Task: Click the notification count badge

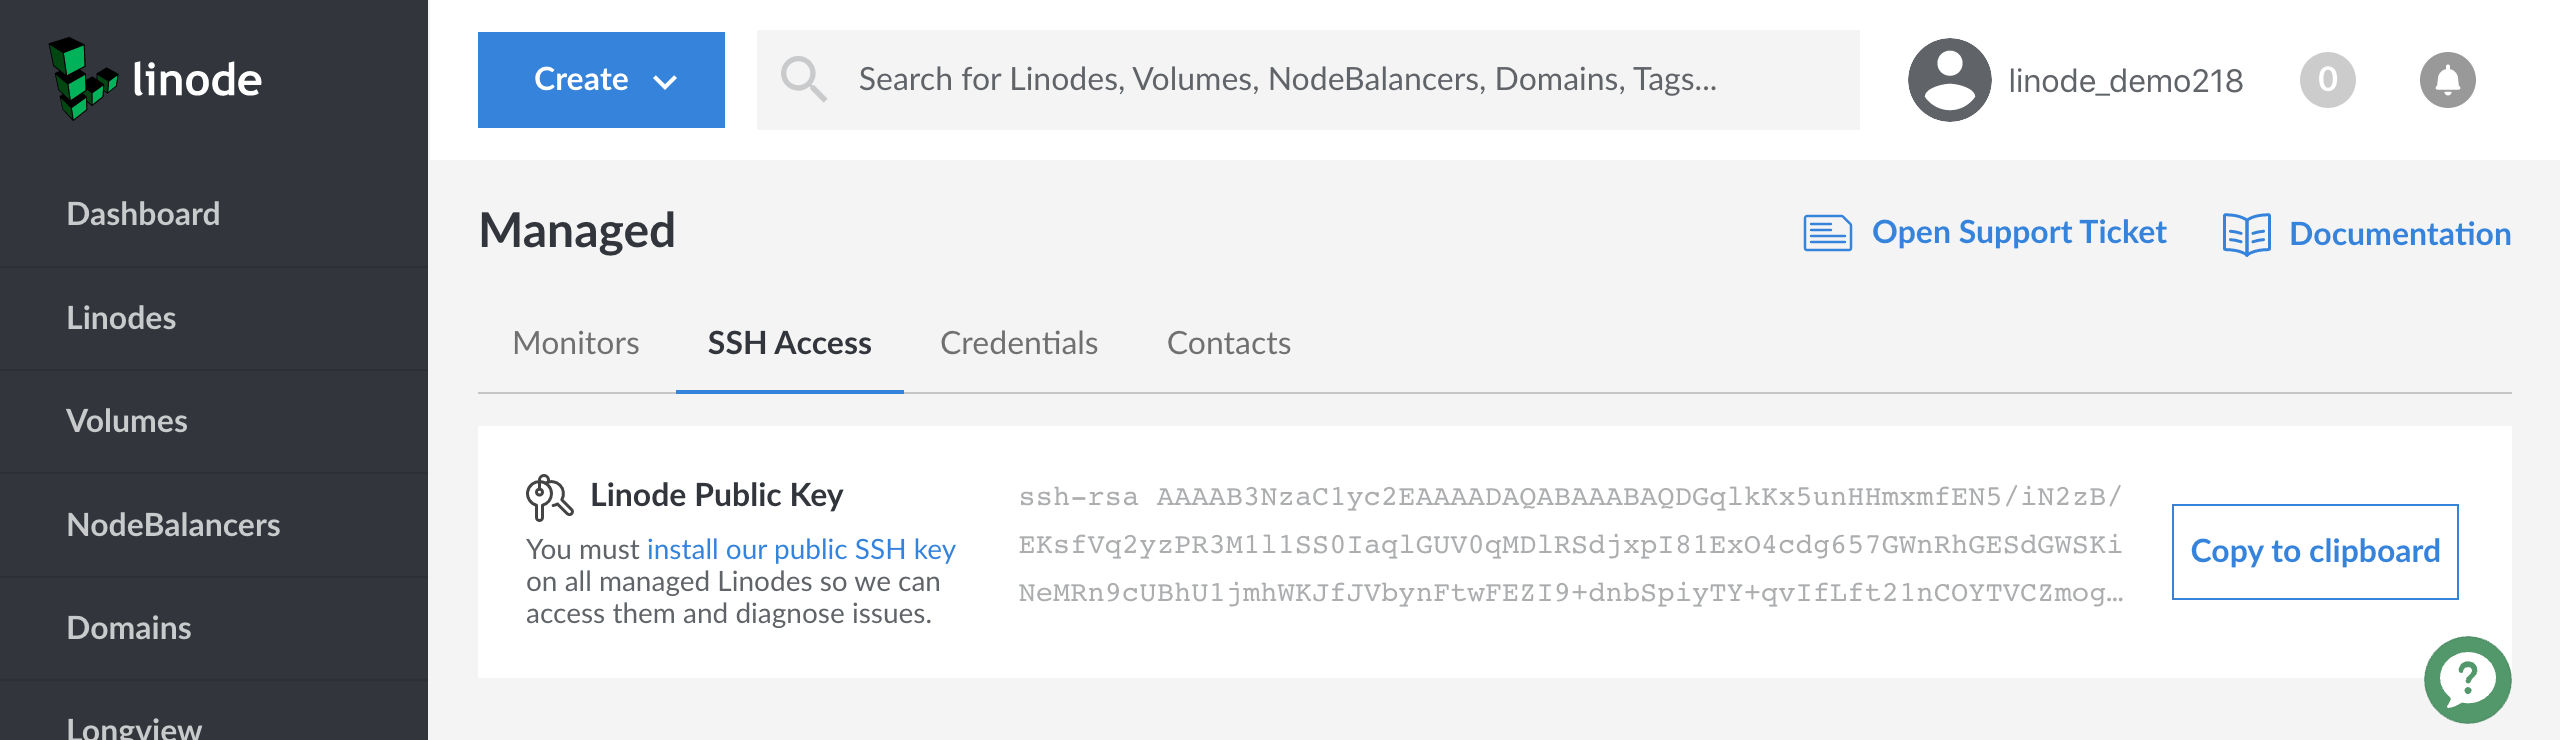Action: click(x=2327, y=80)
